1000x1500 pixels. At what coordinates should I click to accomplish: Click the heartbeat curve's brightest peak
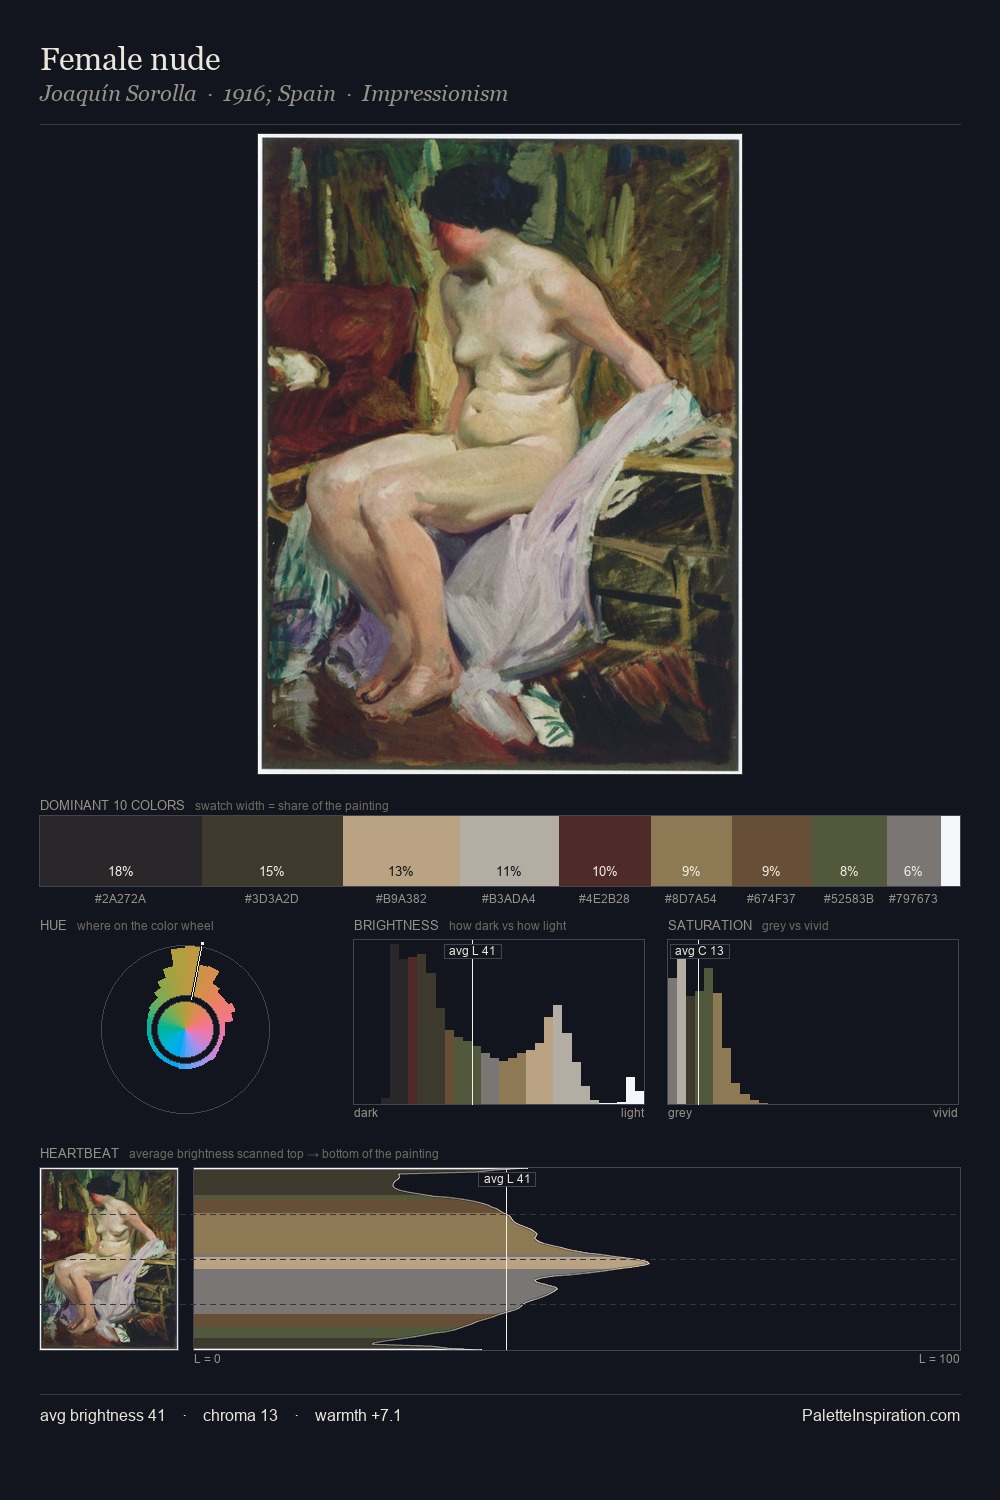[647, 1262]
